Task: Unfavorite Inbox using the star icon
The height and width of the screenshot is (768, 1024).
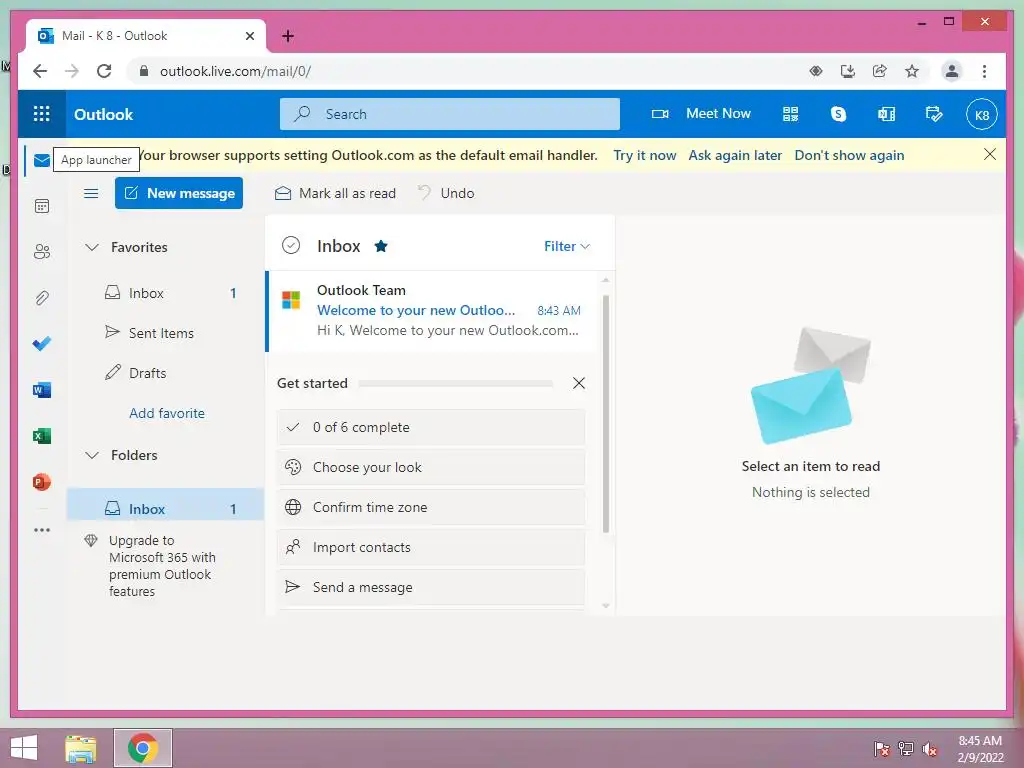Action: 381,246
